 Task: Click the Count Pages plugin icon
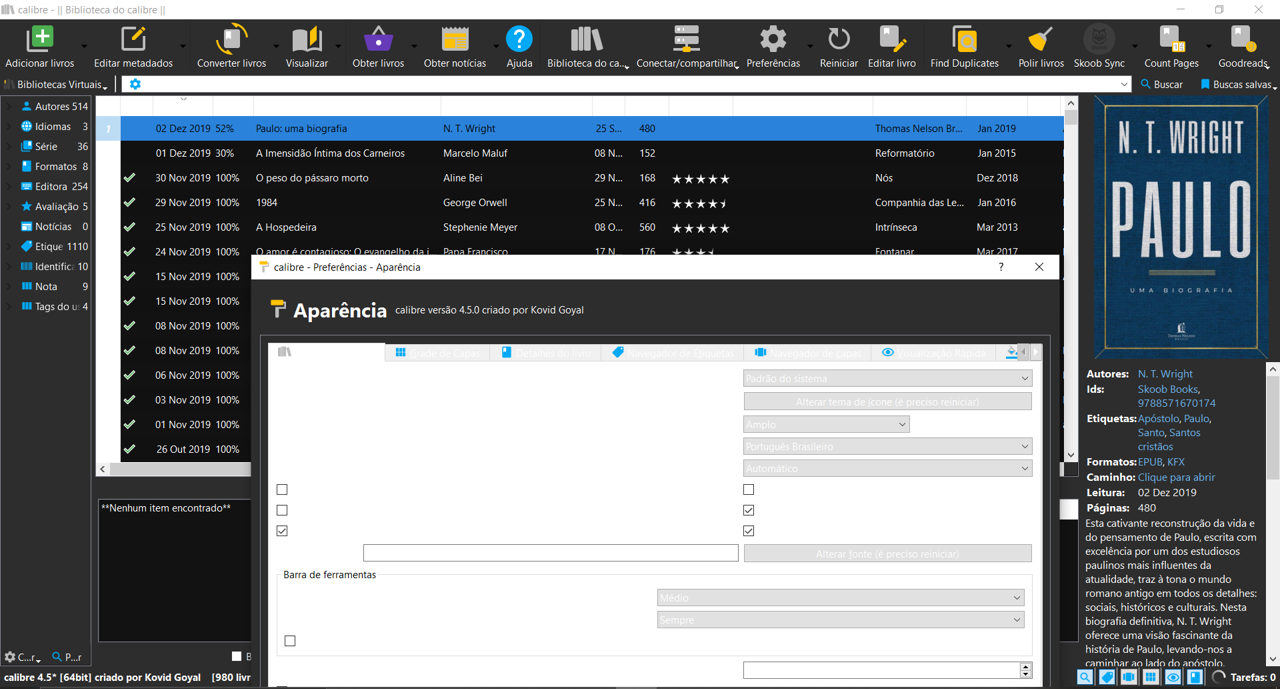(1171, 40)
